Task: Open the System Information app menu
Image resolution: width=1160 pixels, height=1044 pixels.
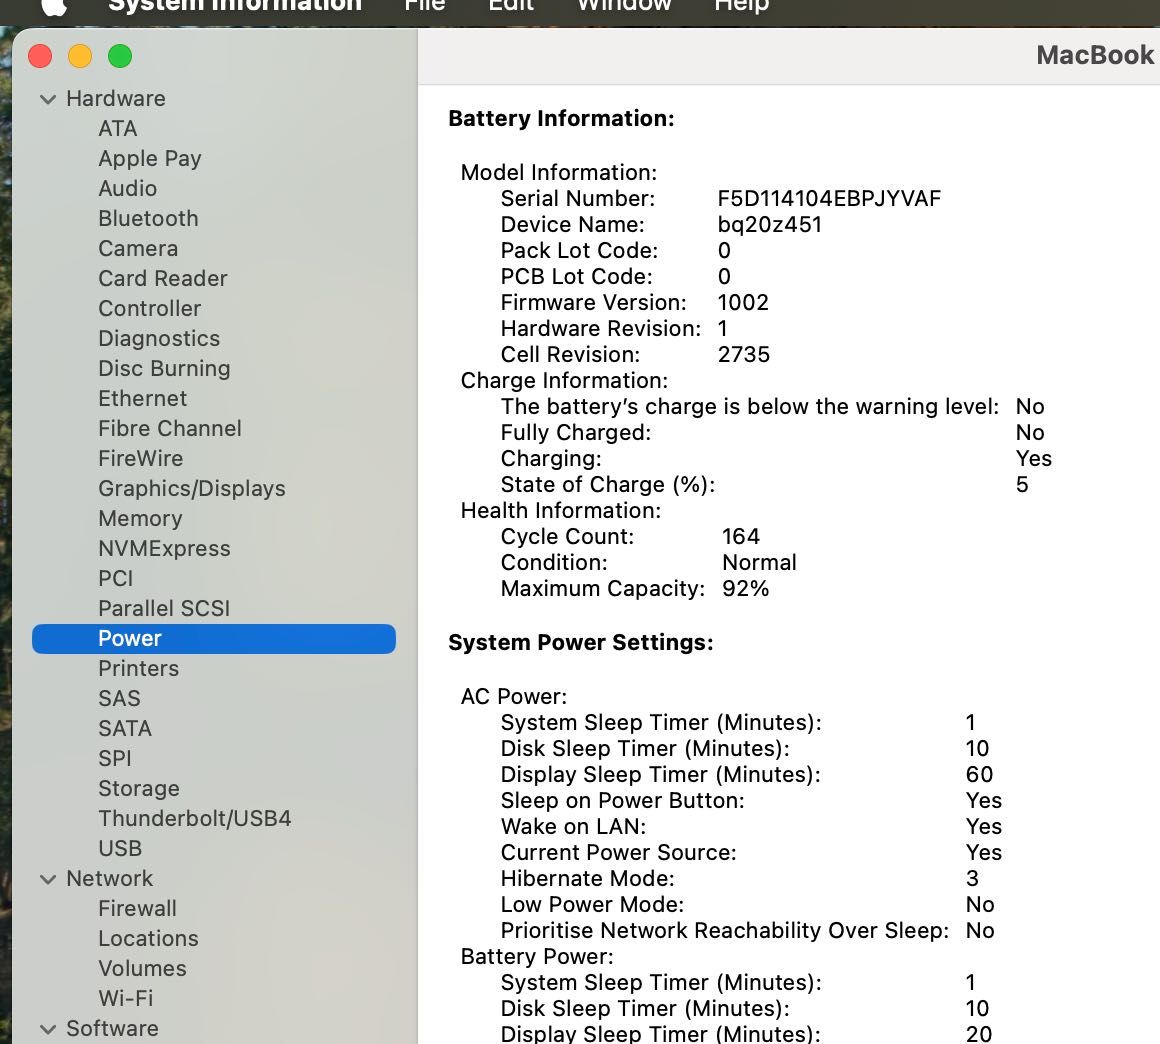Action: (x=235, y=6)
